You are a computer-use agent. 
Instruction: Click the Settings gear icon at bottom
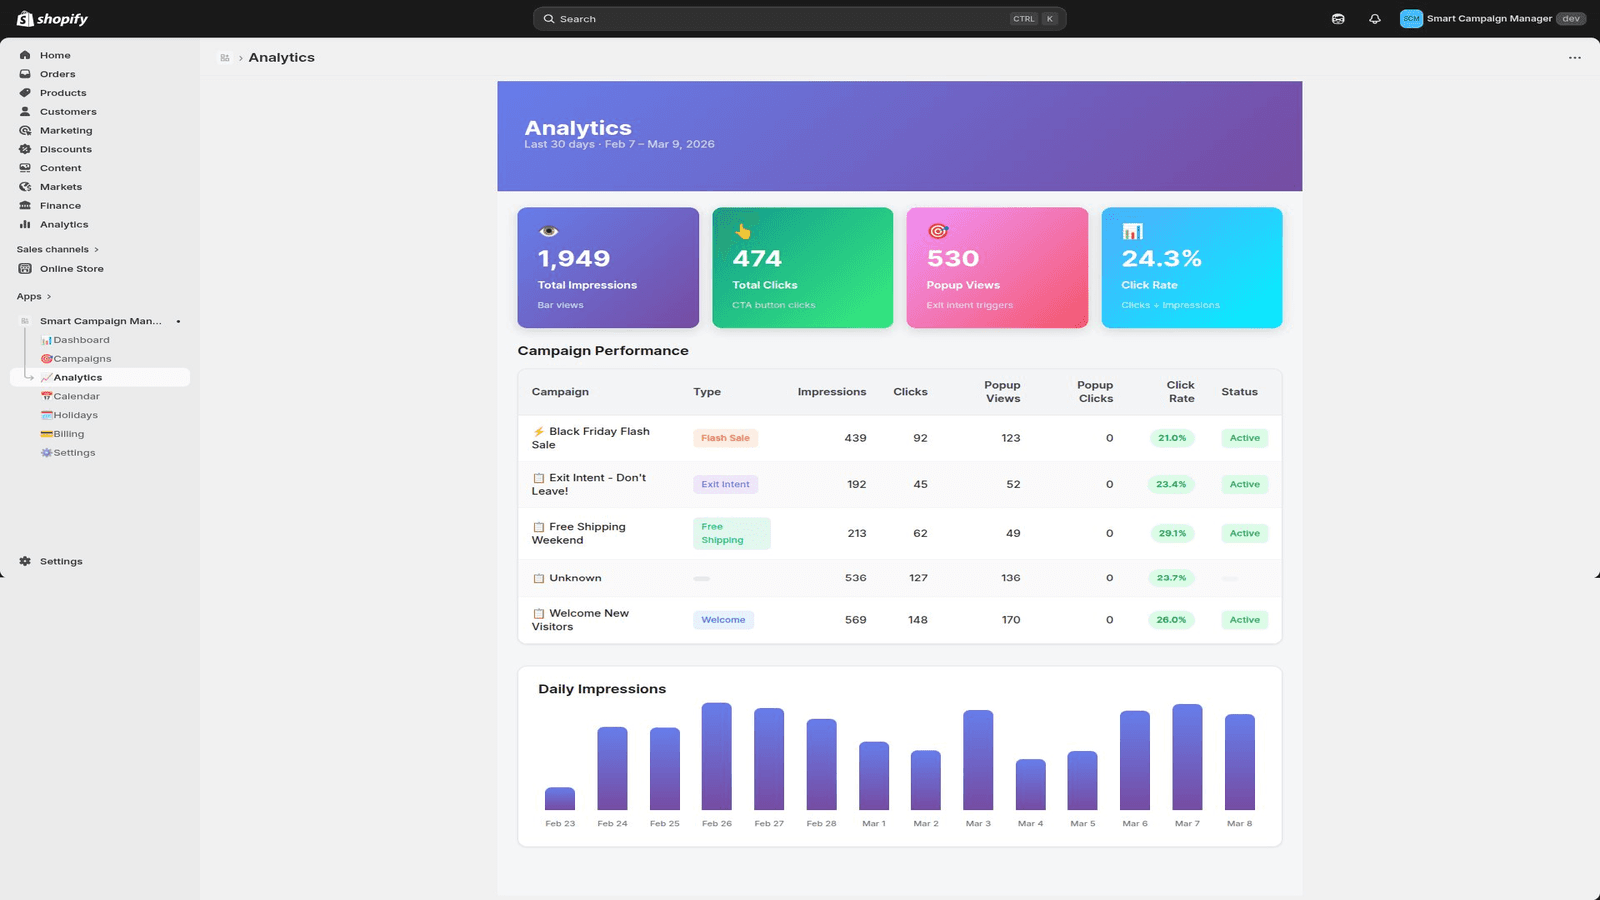(x=25, y=561)
